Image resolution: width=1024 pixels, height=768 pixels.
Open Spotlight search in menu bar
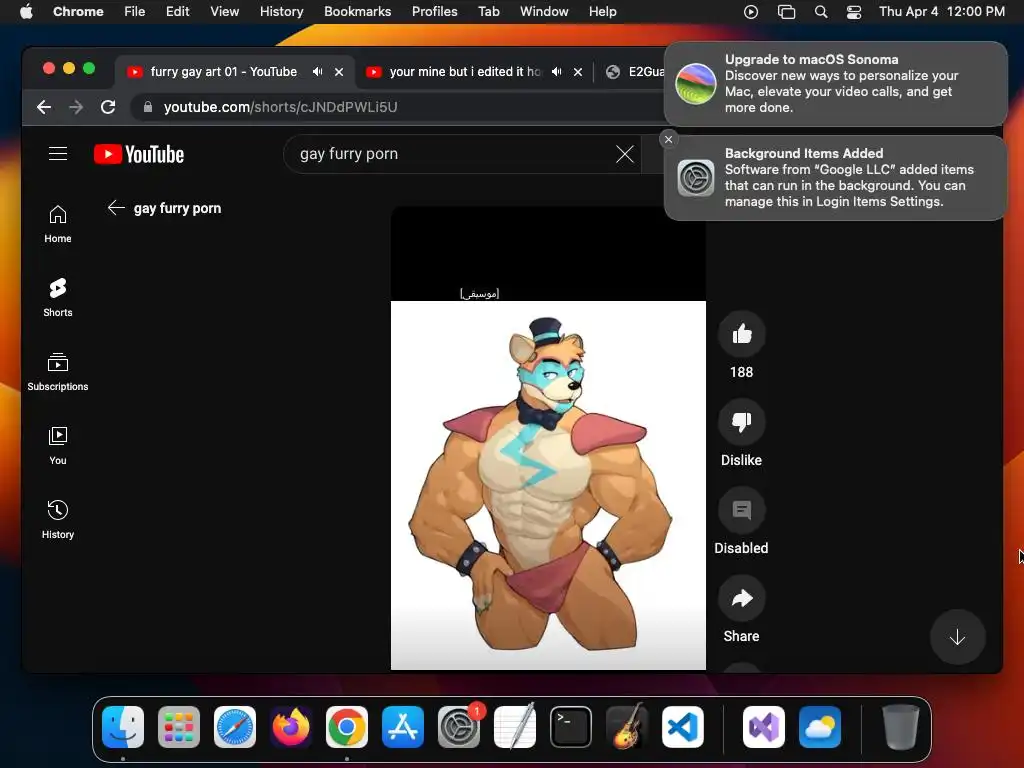click(821, 12)
